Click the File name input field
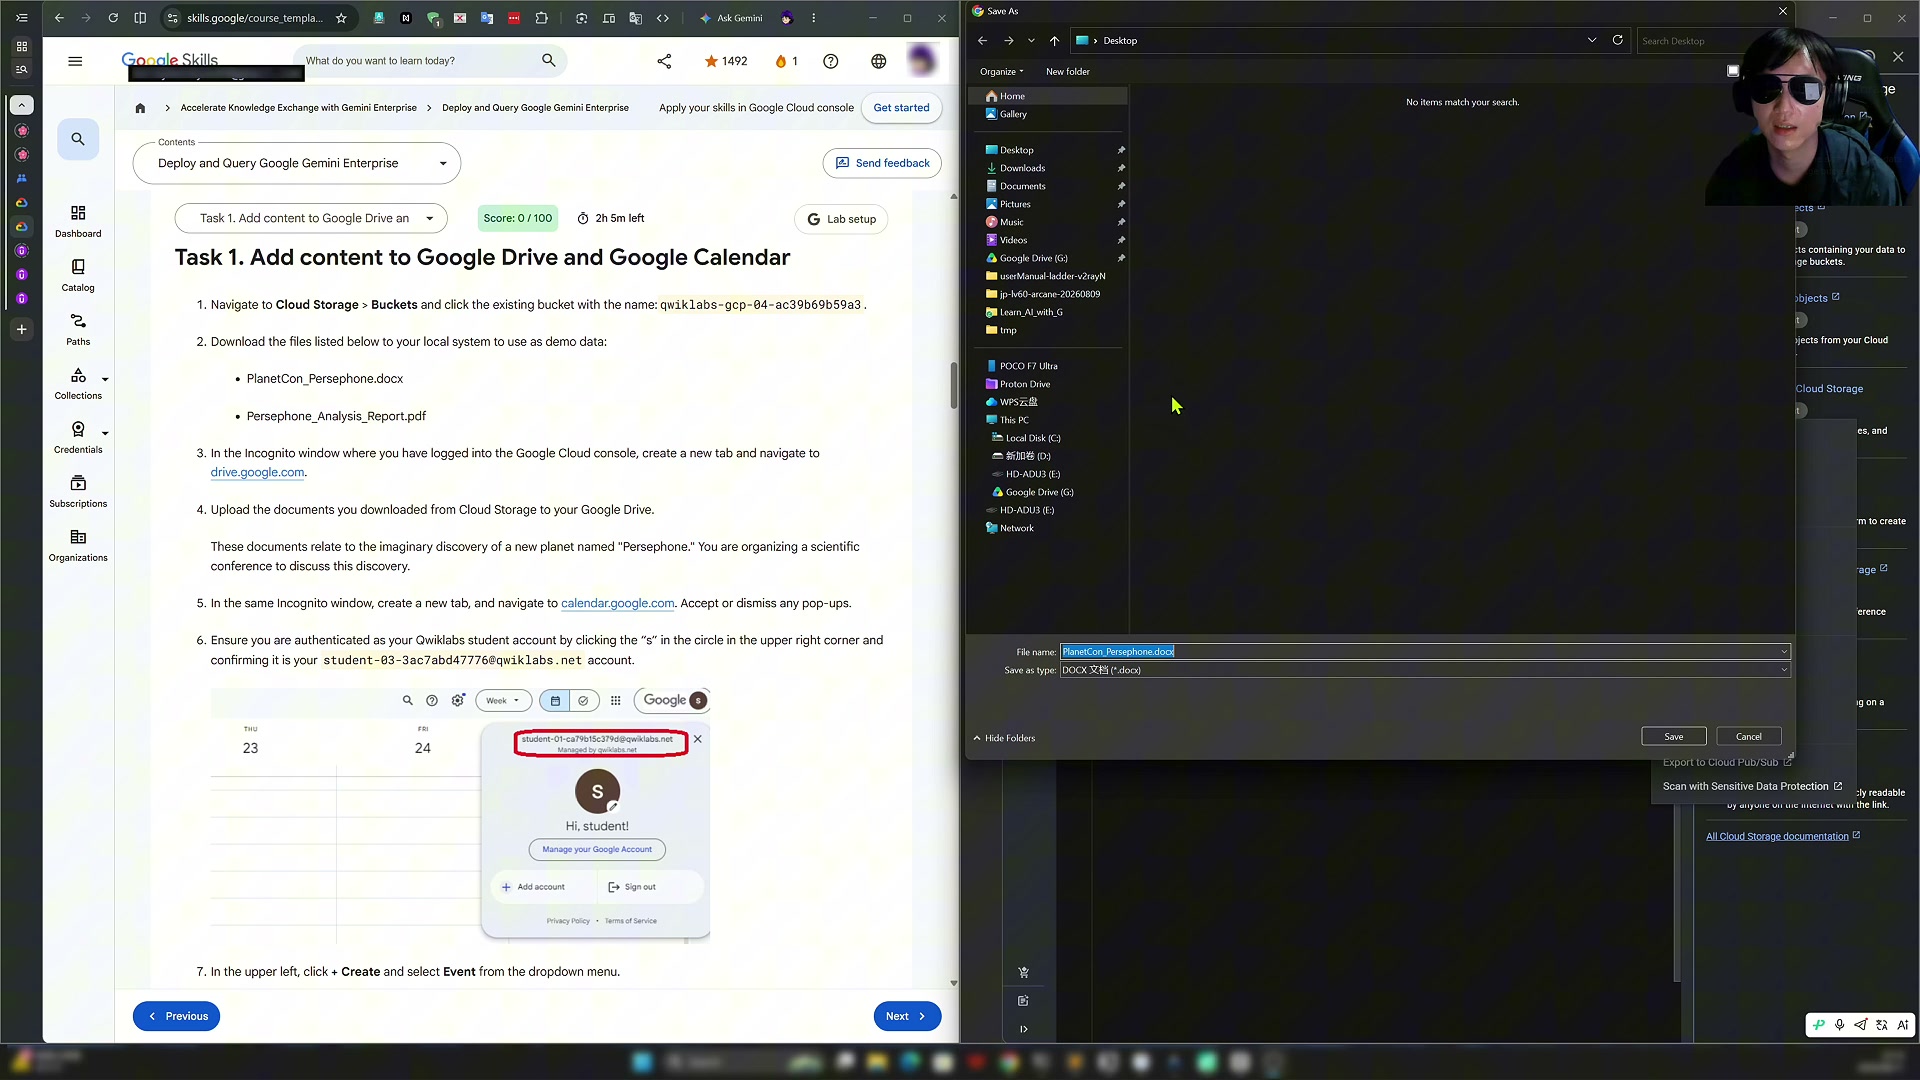The width and height of the screenshot is (1920, 1080). pos(1419,652)
